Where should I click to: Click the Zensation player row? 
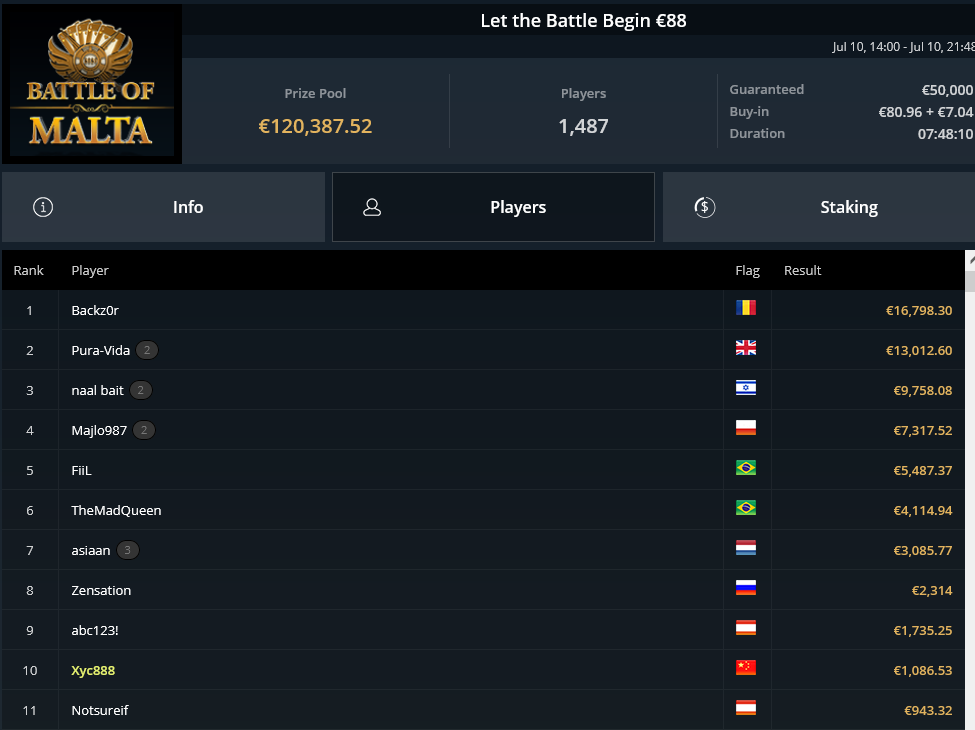coord(483,590)
